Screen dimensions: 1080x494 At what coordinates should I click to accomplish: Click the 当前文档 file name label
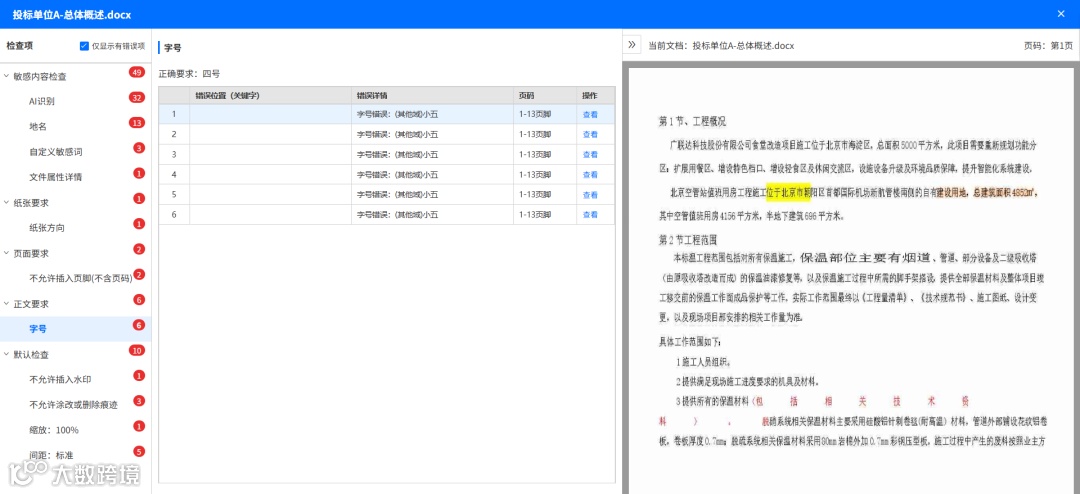721,45
